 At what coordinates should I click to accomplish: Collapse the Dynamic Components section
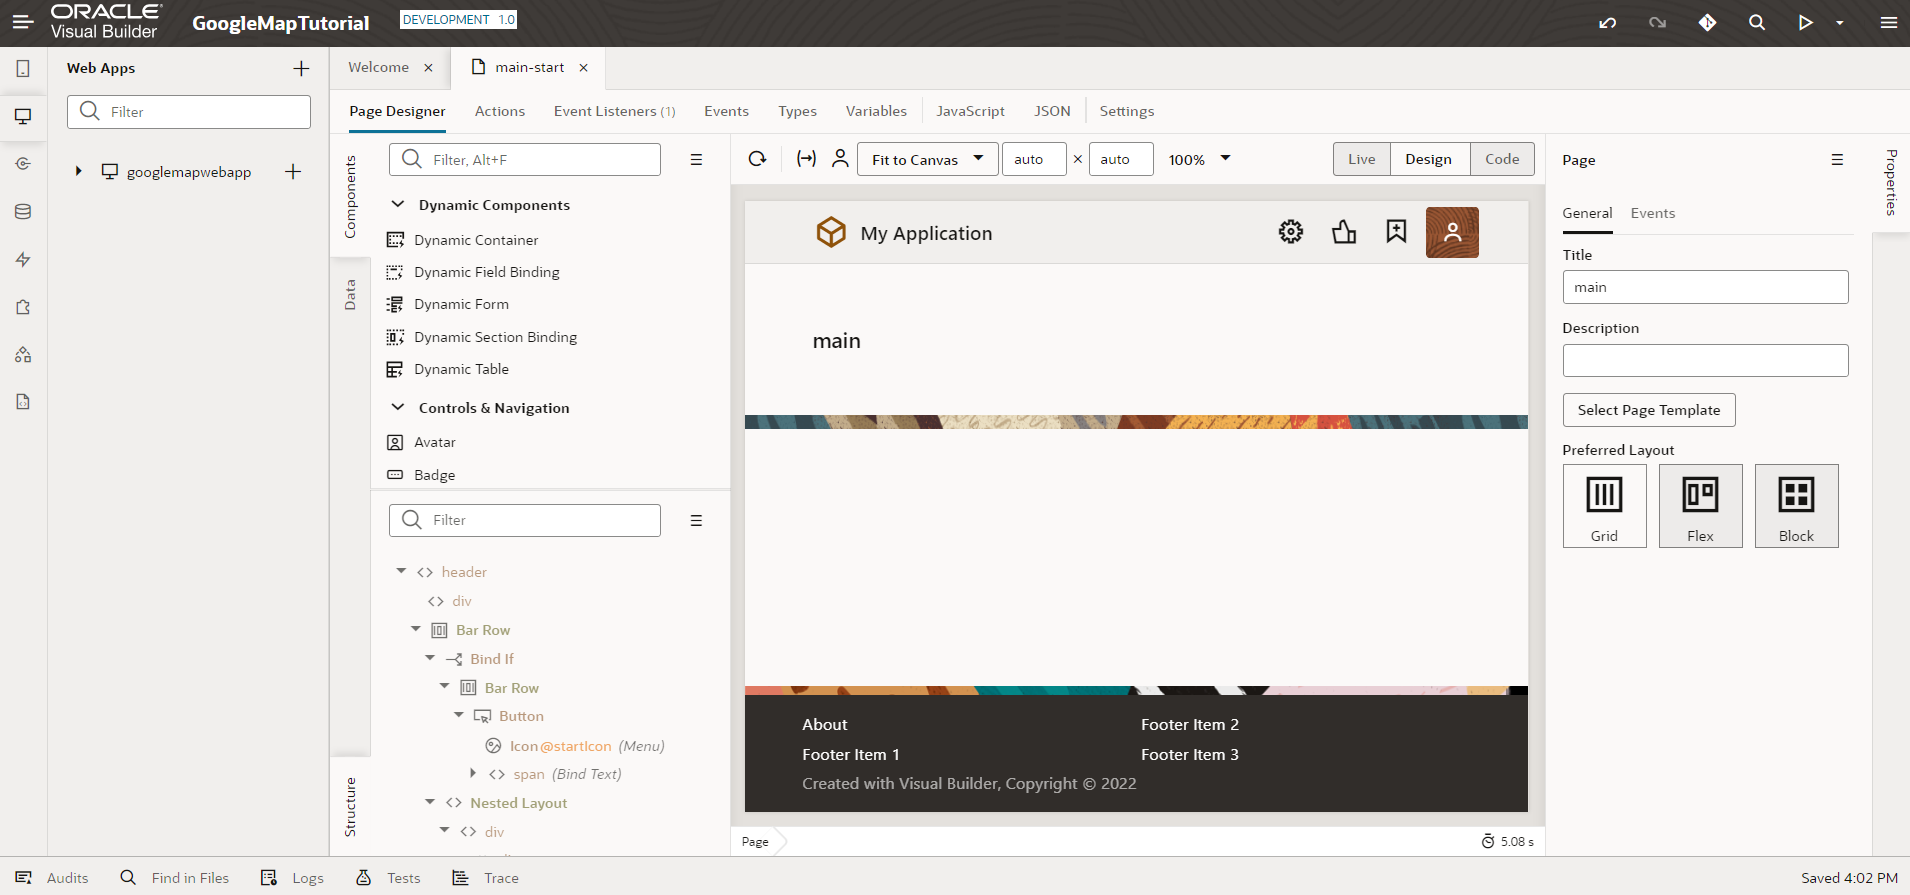click(x=398, y=205)
